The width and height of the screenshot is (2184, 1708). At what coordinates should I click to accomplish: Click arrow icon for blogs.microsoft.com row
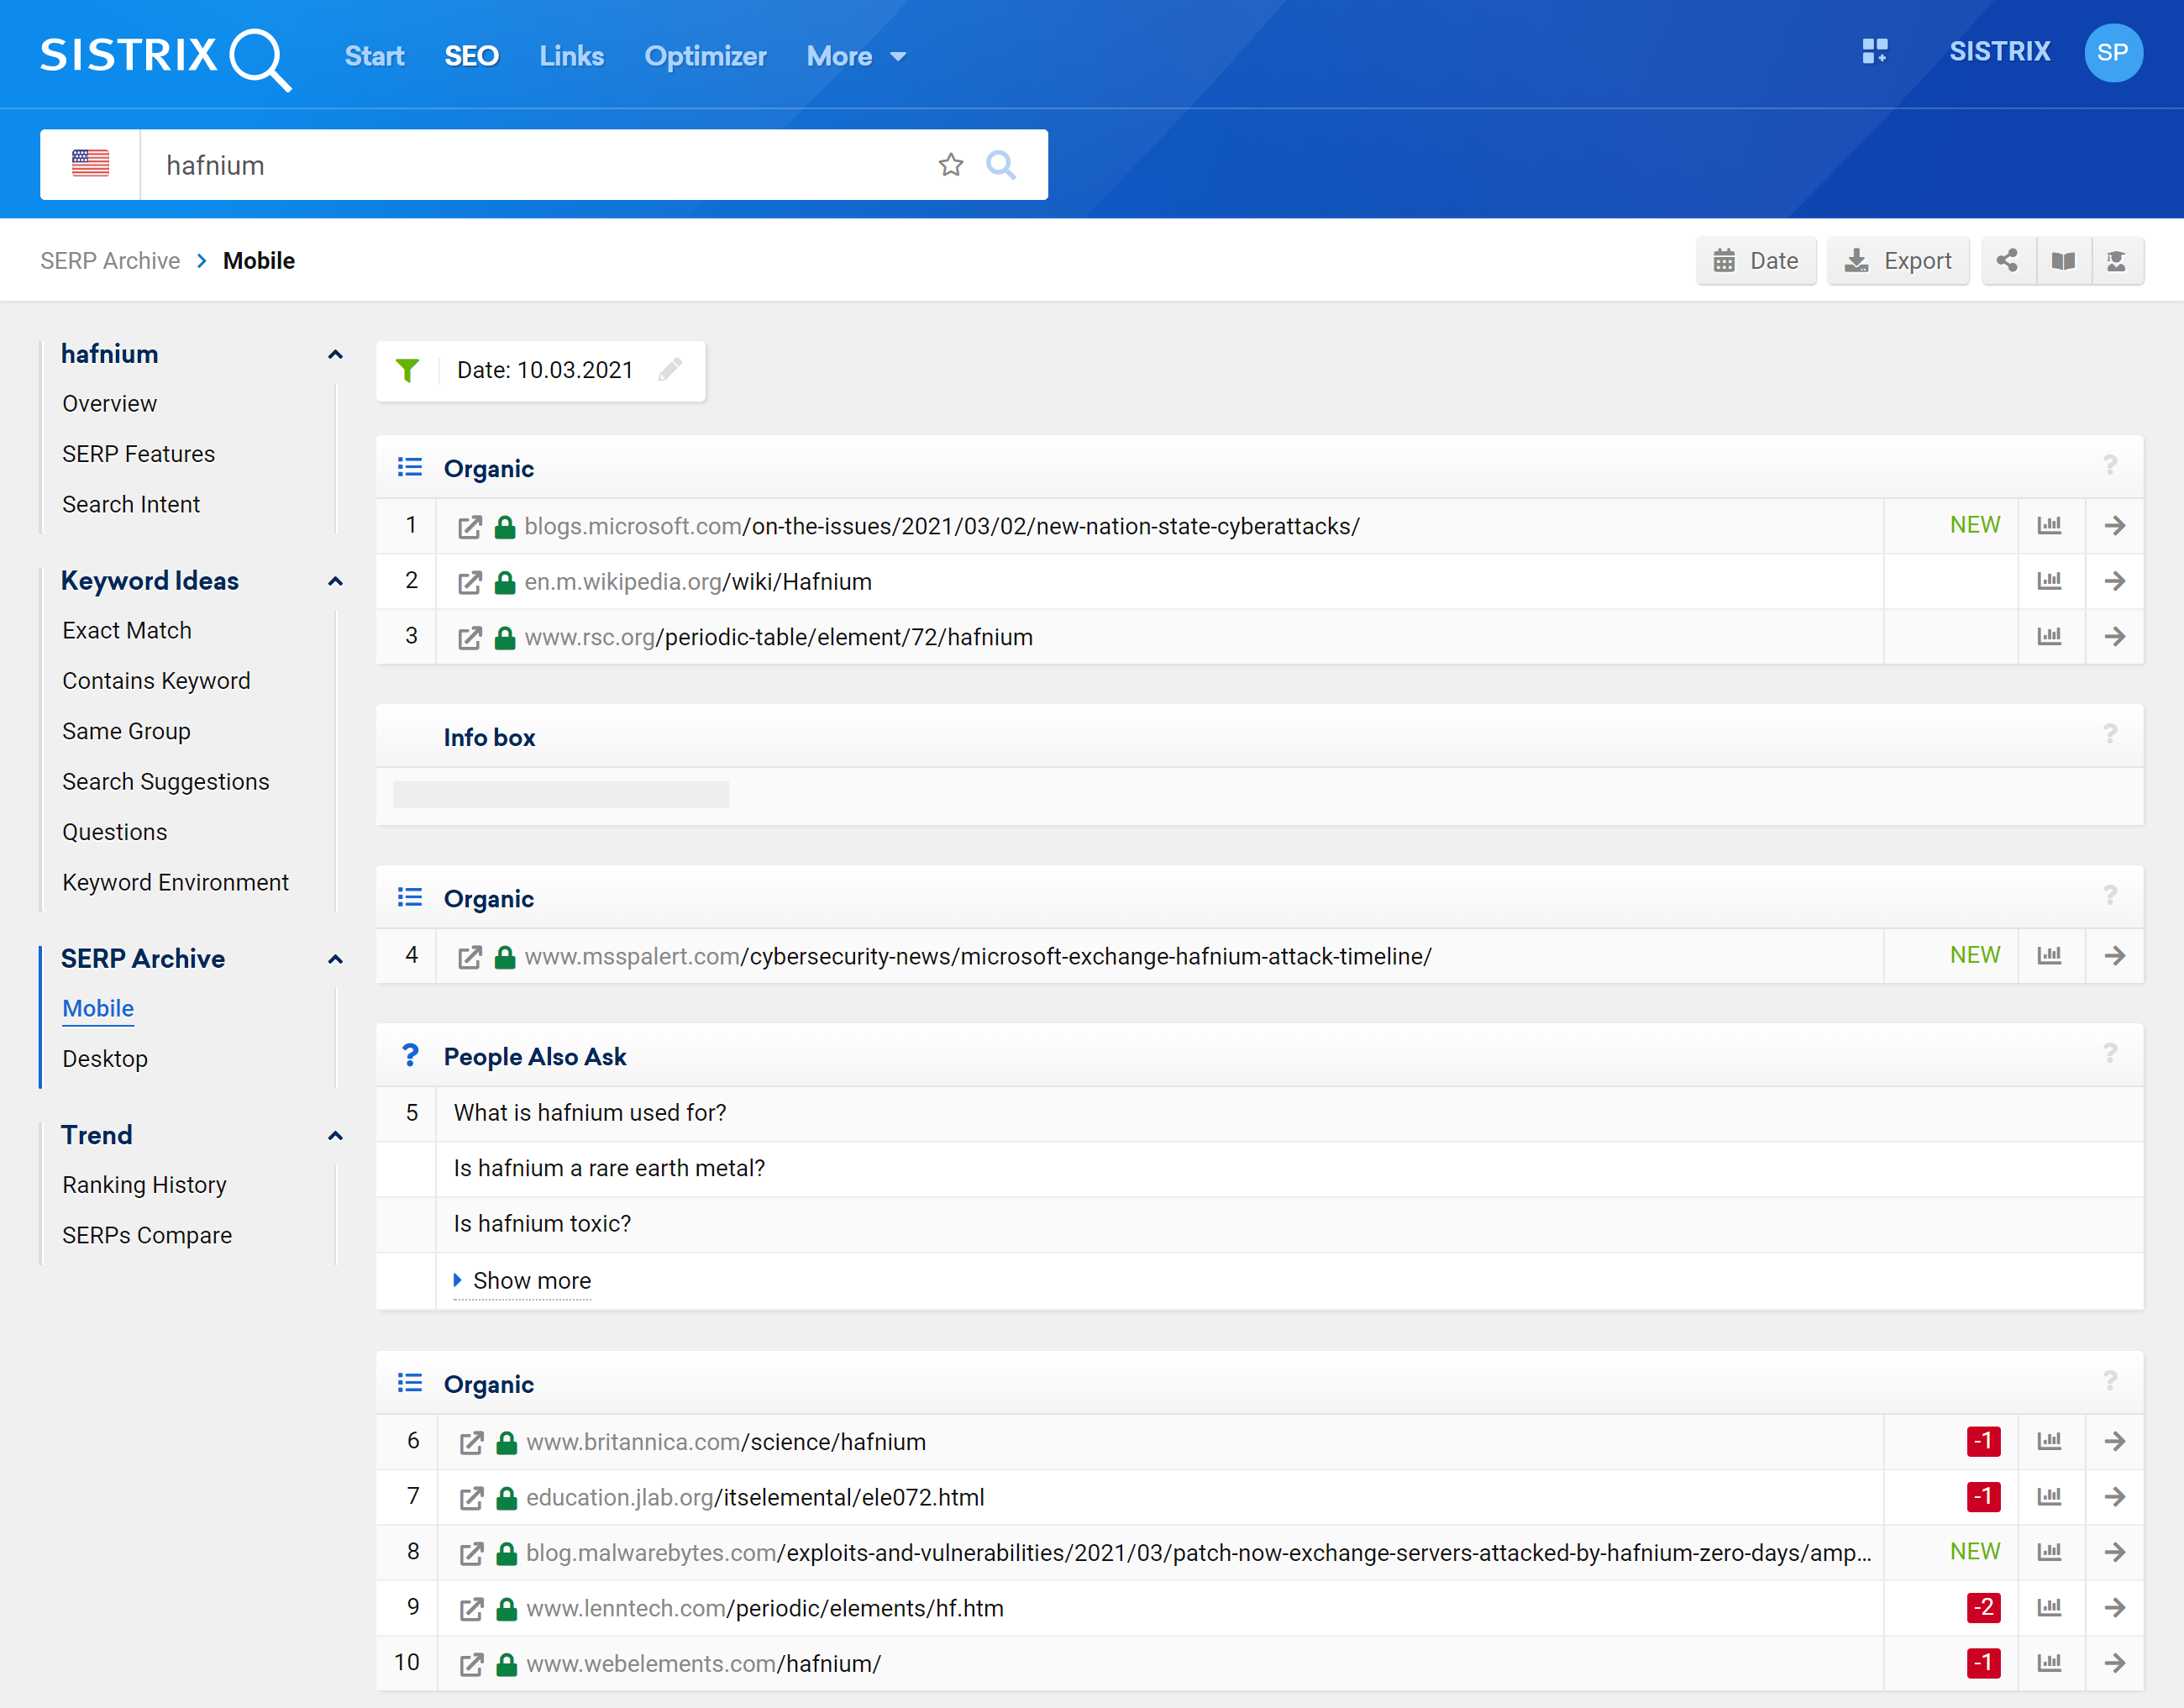pos(2115,525)
